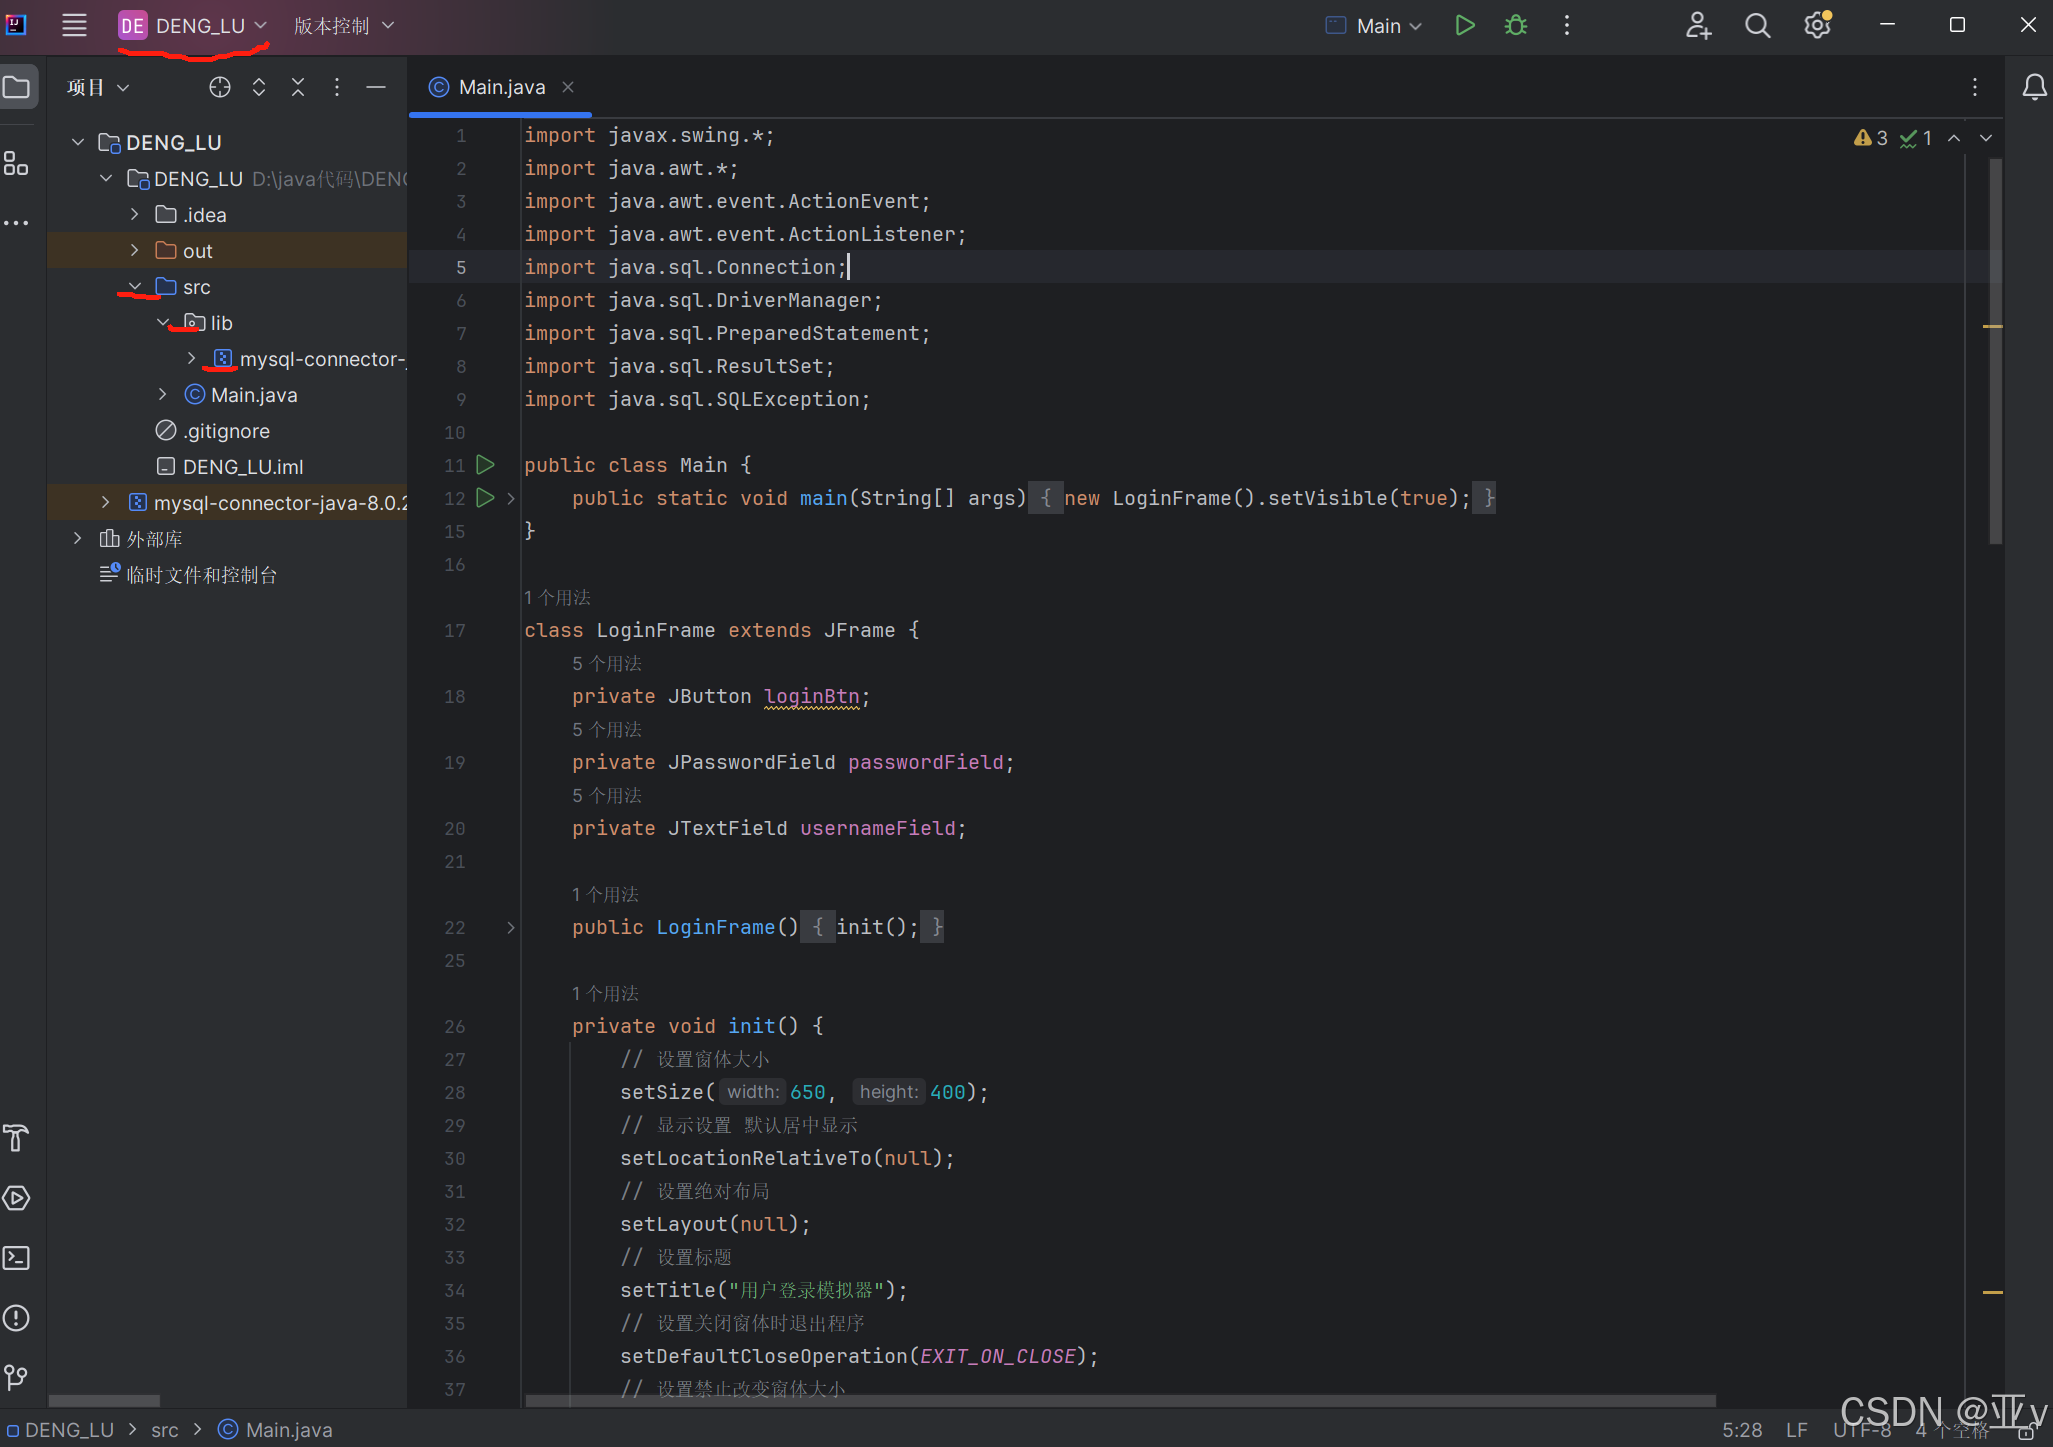
Task: Open IDE settings gear
Action: [1817, 26]
